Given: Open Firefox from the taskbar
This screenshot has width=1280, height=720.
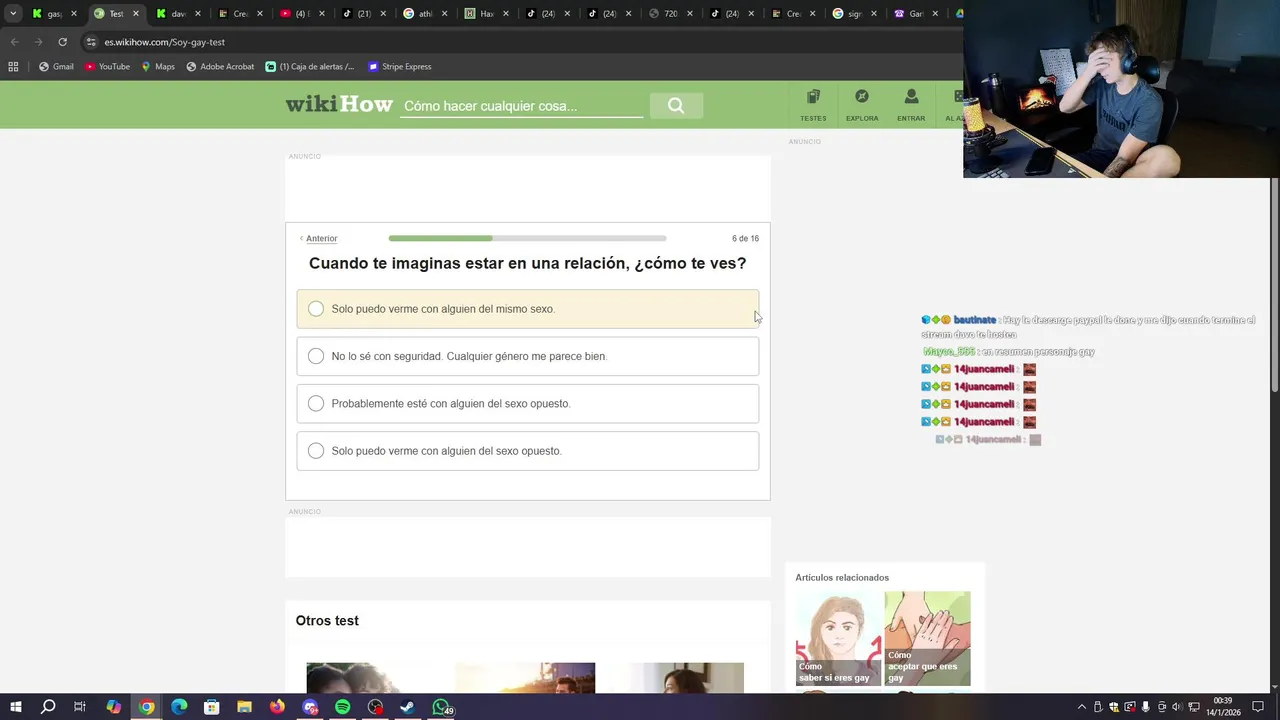Looking at the screenshot, I should (x=277, y=707).
